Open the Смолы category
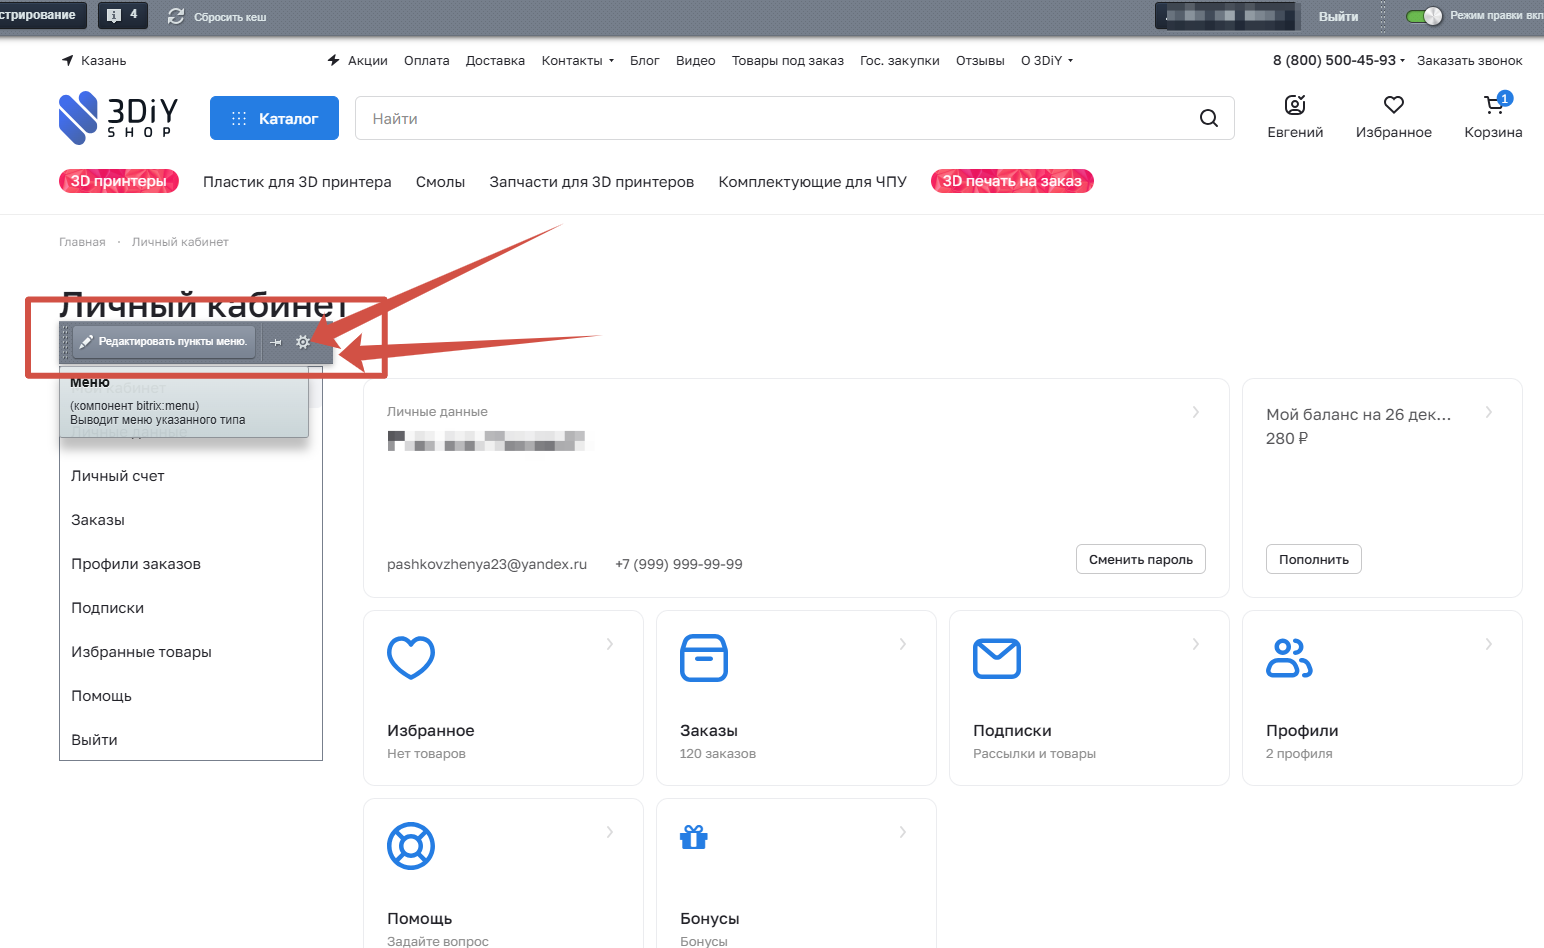Image resolution: width=1544 pixels, height=948 pixels. pyautogui.click(x=440, y=182)
